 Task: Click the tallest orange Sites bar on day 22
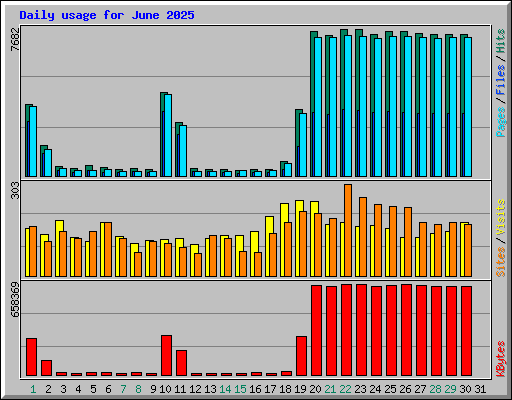(348, 230)
